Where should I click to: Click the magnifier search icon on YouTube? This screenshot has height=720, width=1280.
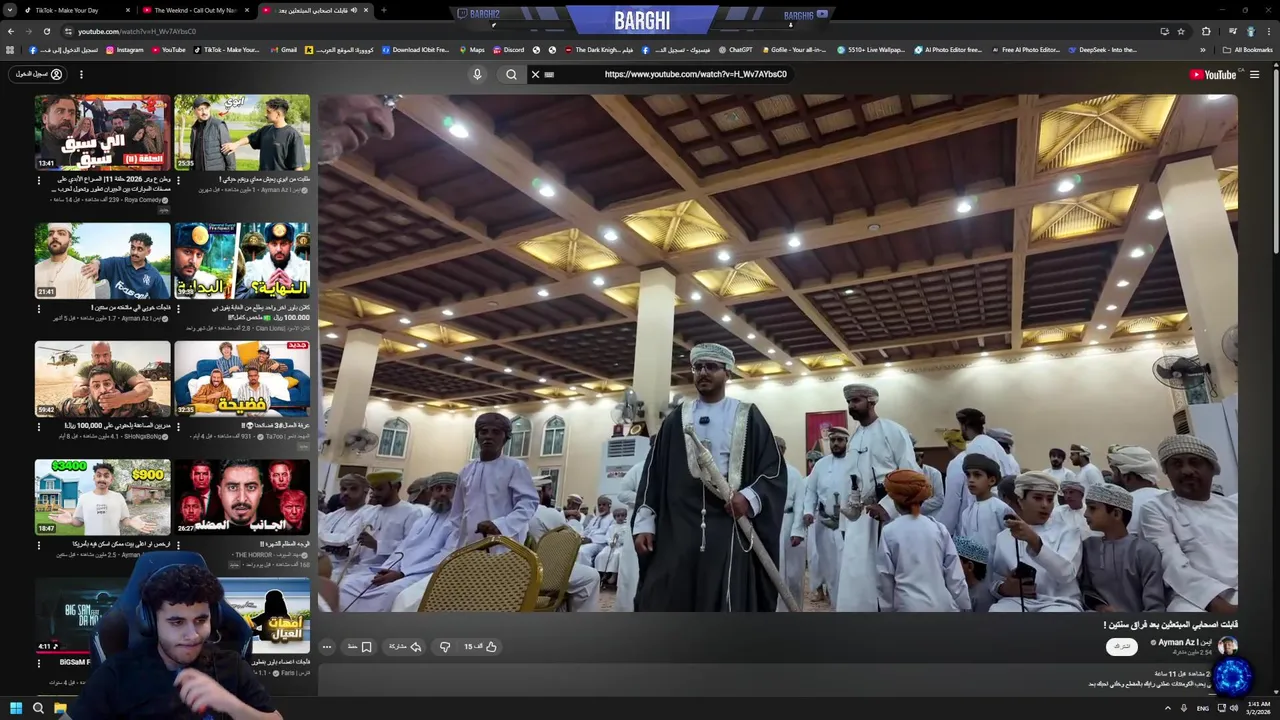tap(511, 74)
